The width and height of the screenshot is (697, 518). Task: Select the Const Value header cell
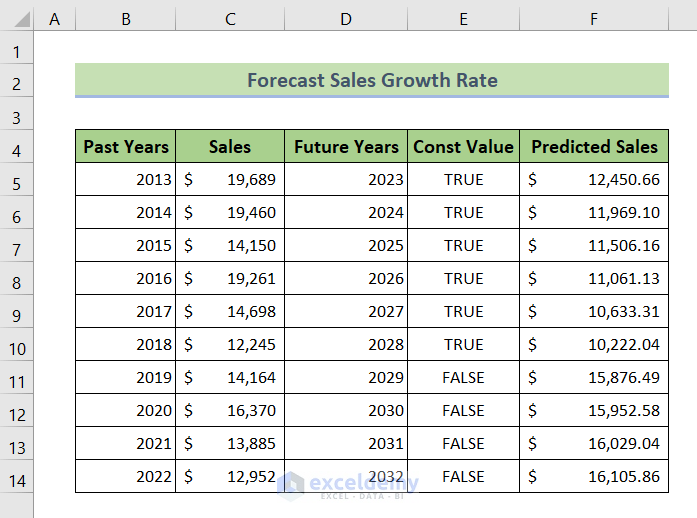click(463, 147)
